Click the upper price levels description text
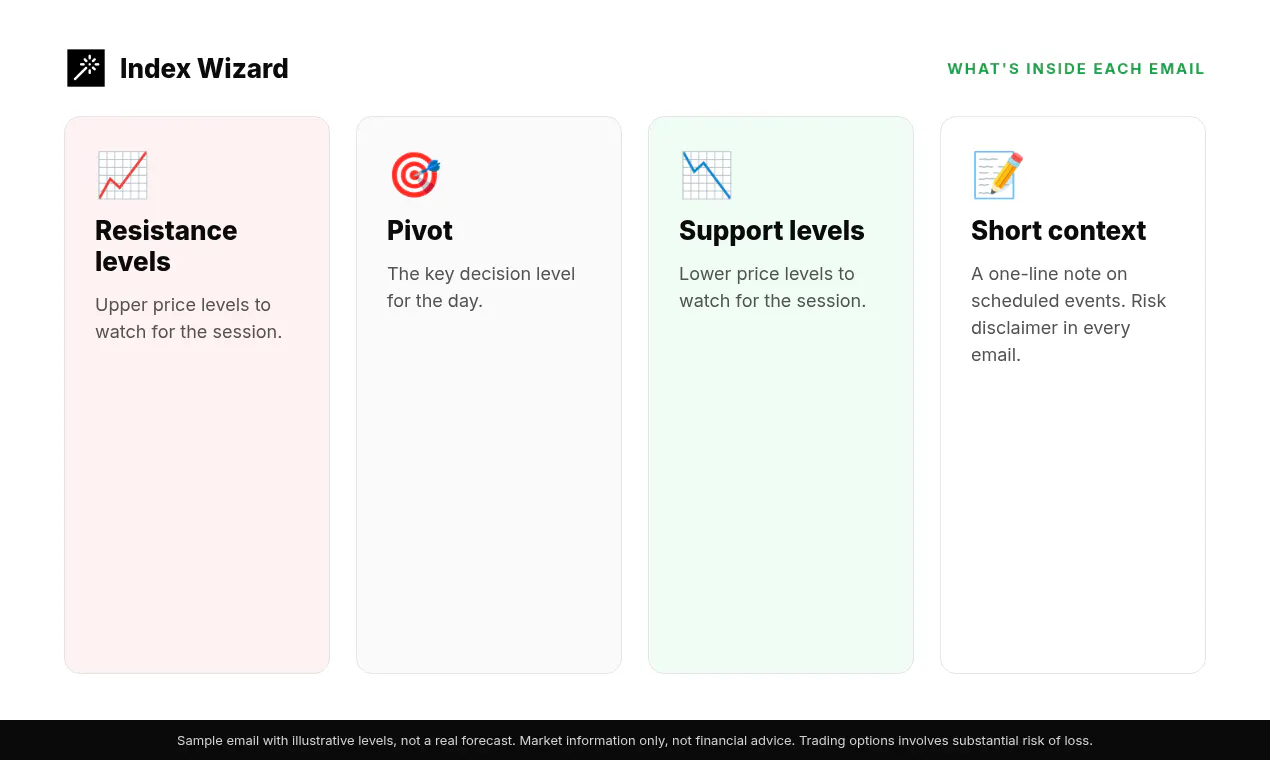This screenshot has width=1270, height=760. 189,318
